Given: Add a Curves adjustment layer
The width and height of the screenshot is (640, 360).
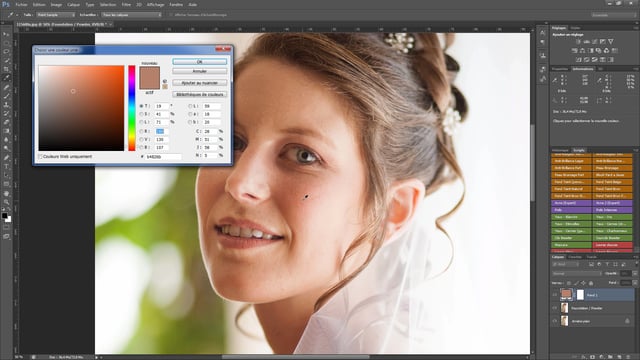Looking at the screenshot, I should pos(594,42).
